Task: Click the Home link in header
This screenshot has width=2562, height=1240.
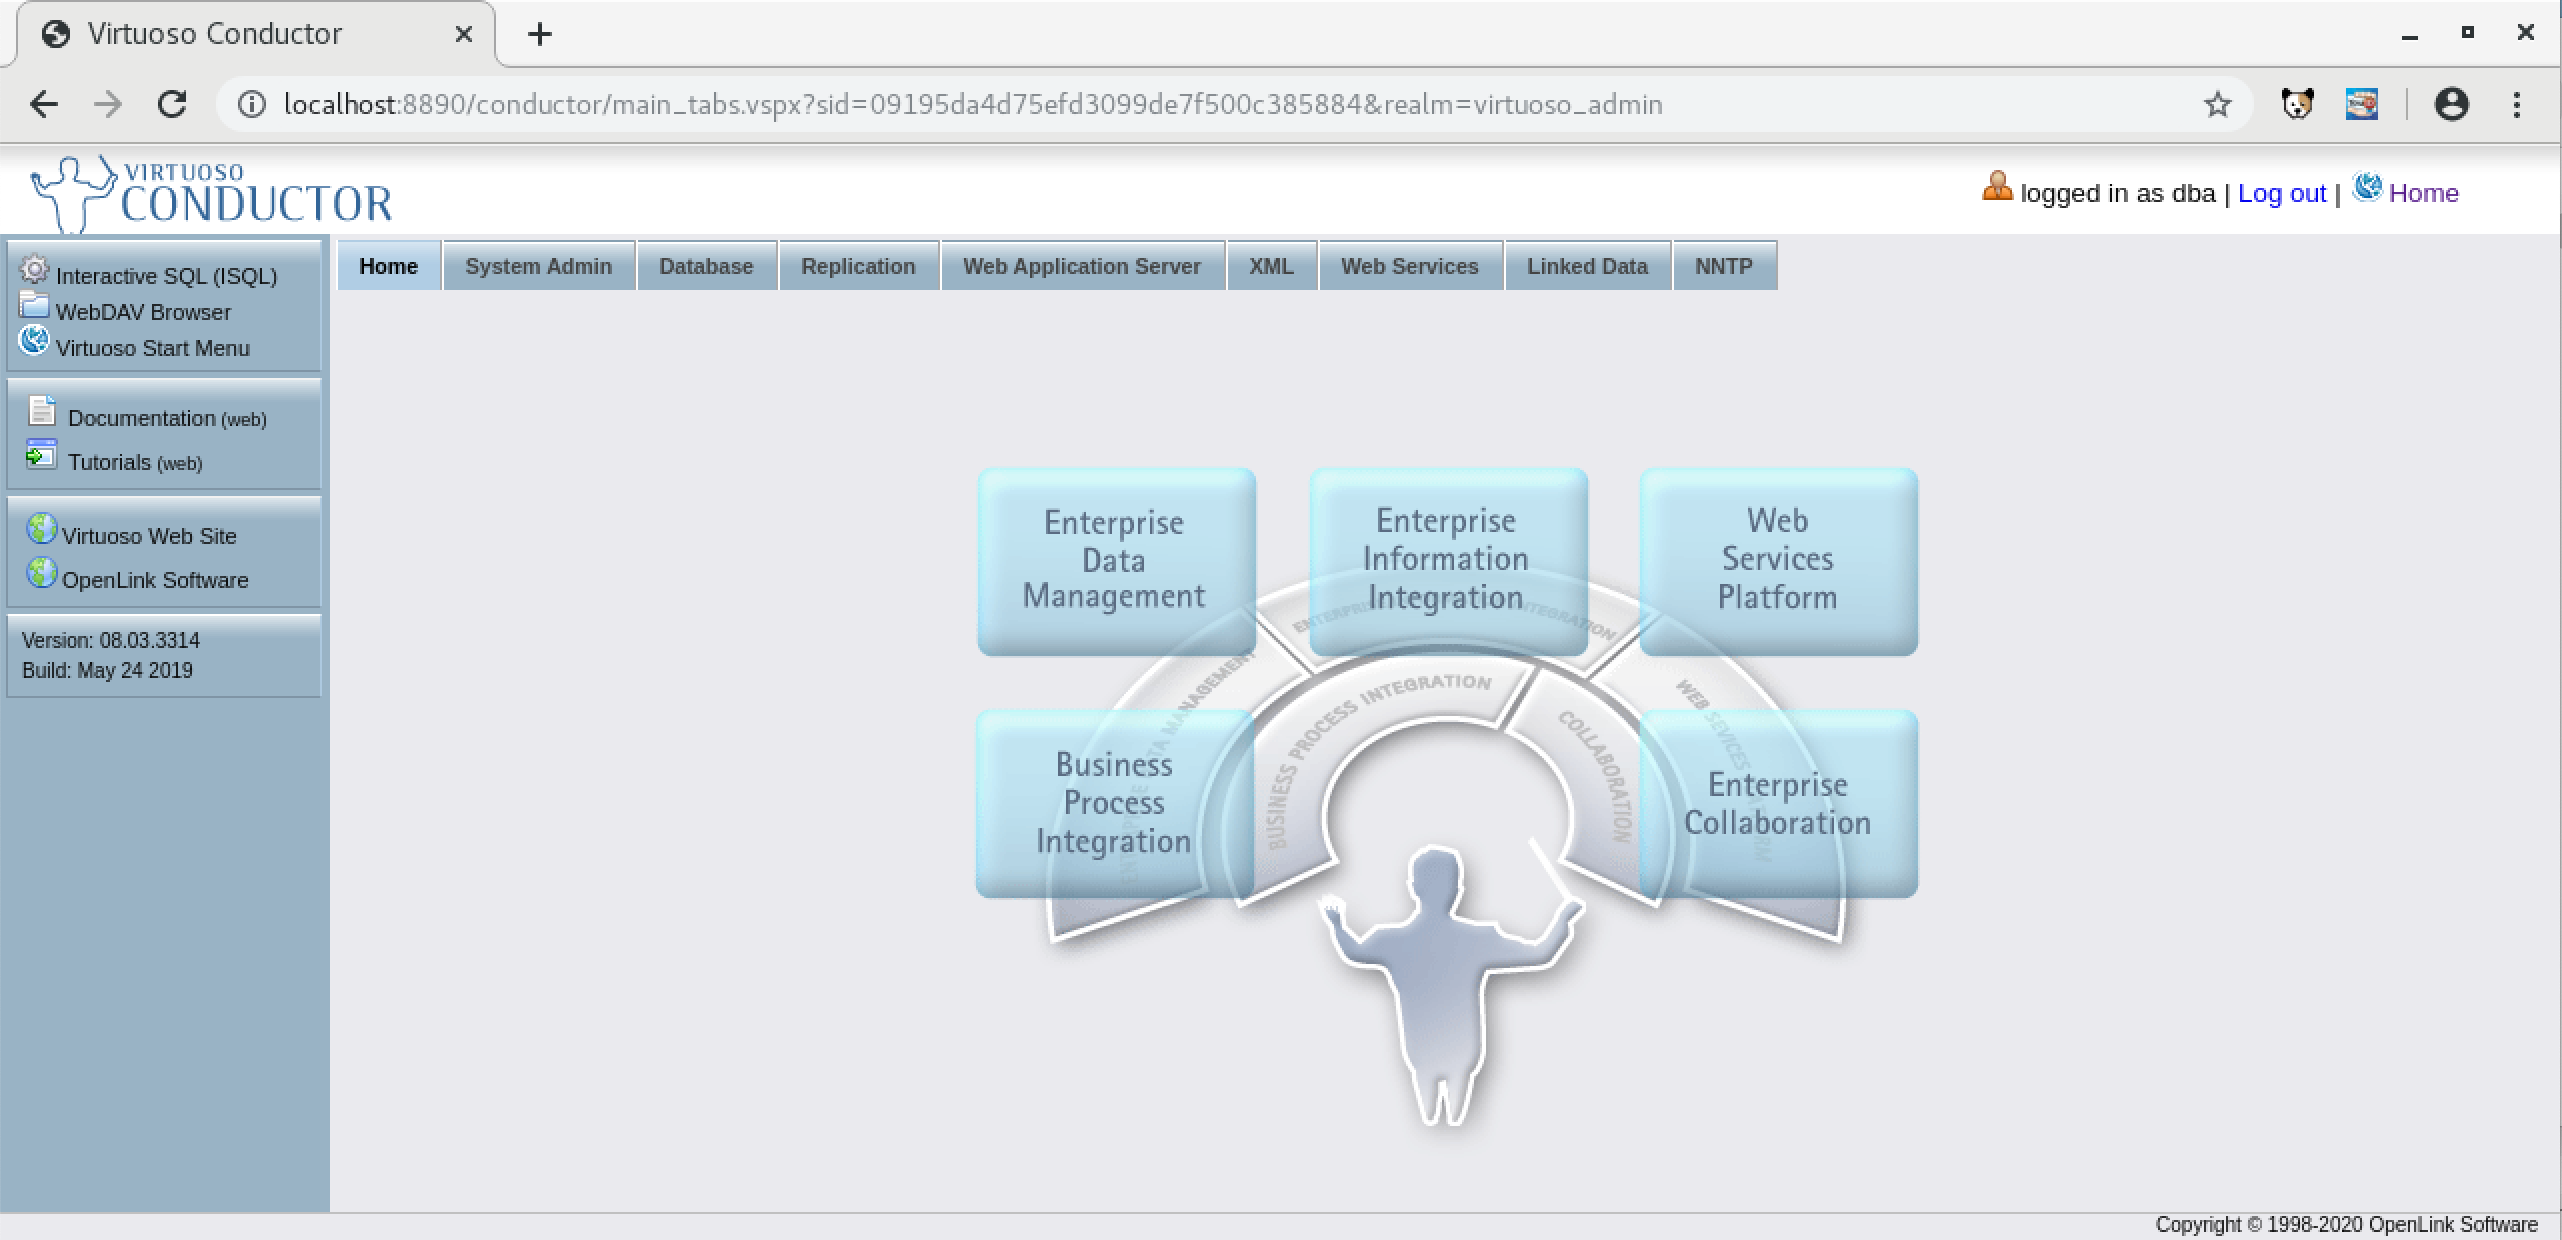Action: 2424,193
